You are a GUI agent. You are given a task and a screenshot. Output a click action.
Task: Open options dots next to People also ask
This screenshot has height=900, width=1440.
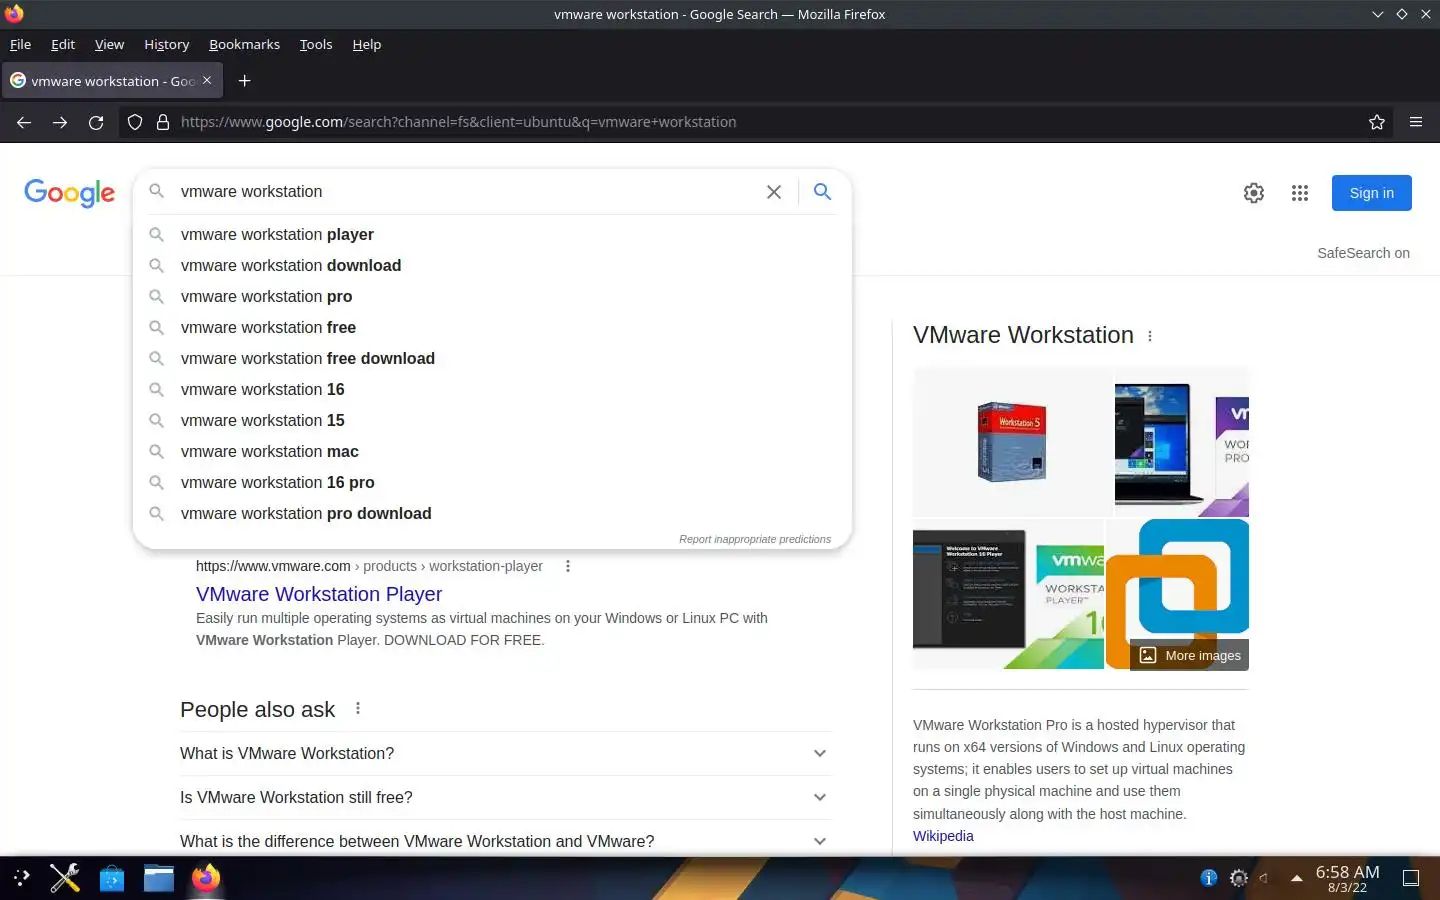pyautogui.click(x=358, y=708)
